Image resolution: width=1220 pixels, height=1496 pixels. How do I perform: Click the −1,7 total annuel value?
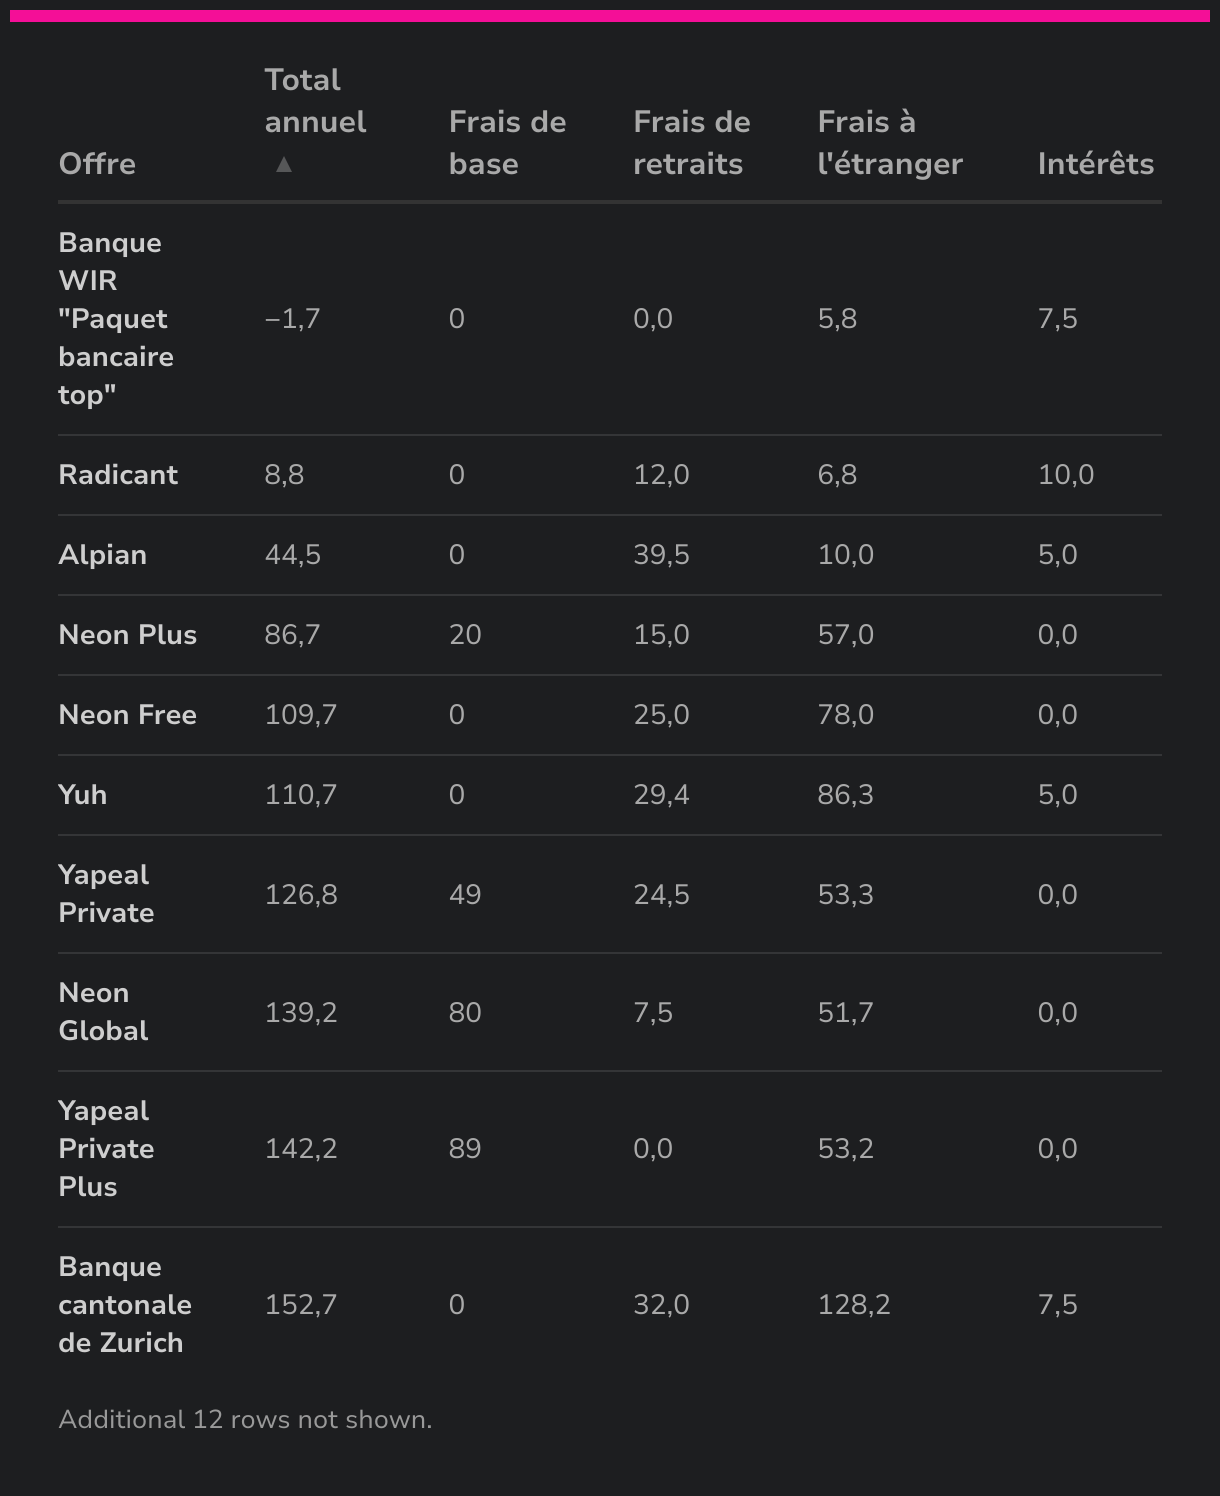coord(292,319)
